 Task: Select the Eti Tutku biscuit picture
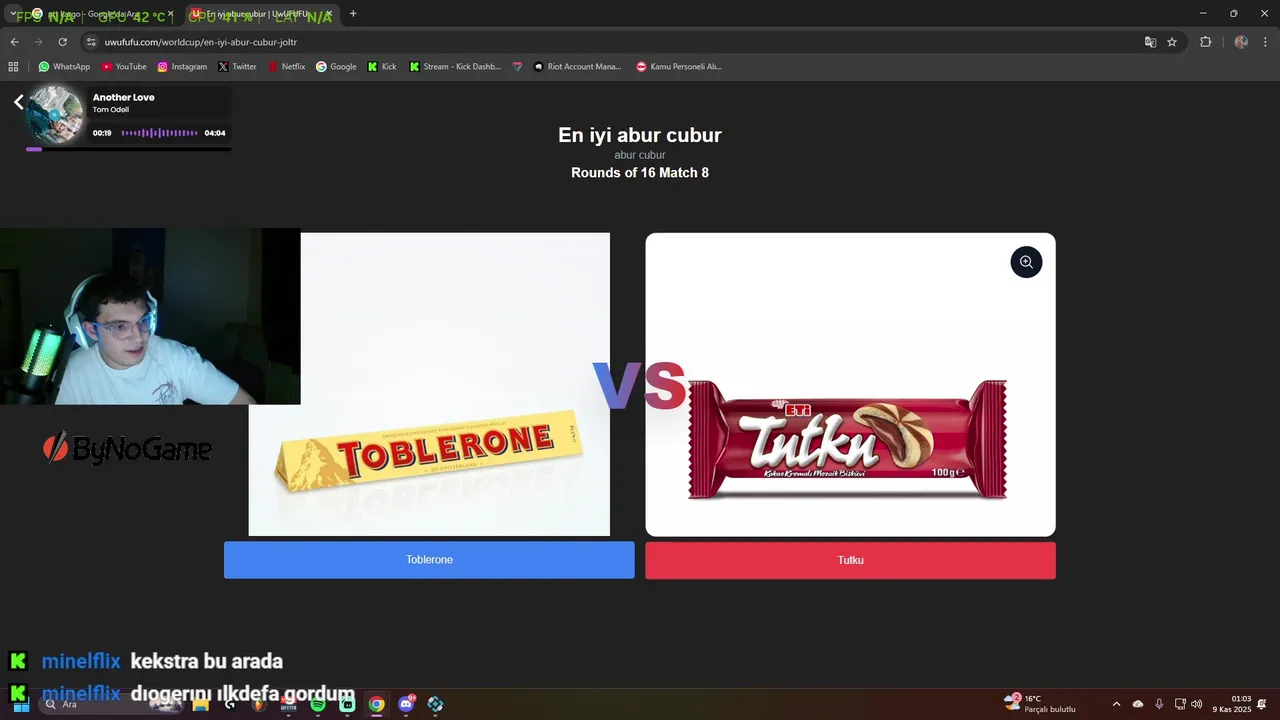[850, 384]
